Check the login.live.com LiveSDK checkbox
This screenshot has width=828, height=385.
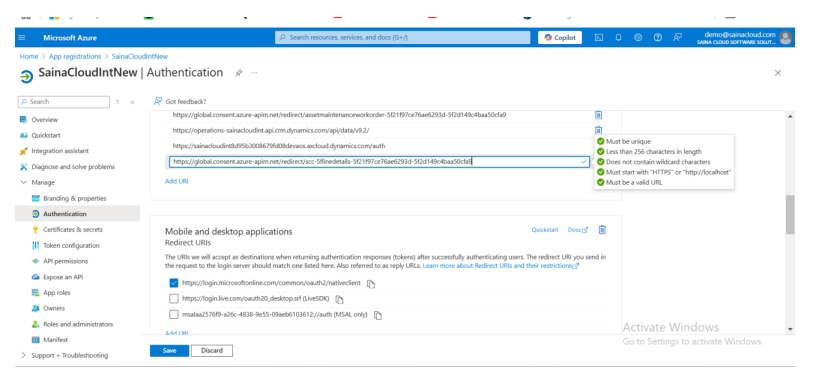pos(174,298)
